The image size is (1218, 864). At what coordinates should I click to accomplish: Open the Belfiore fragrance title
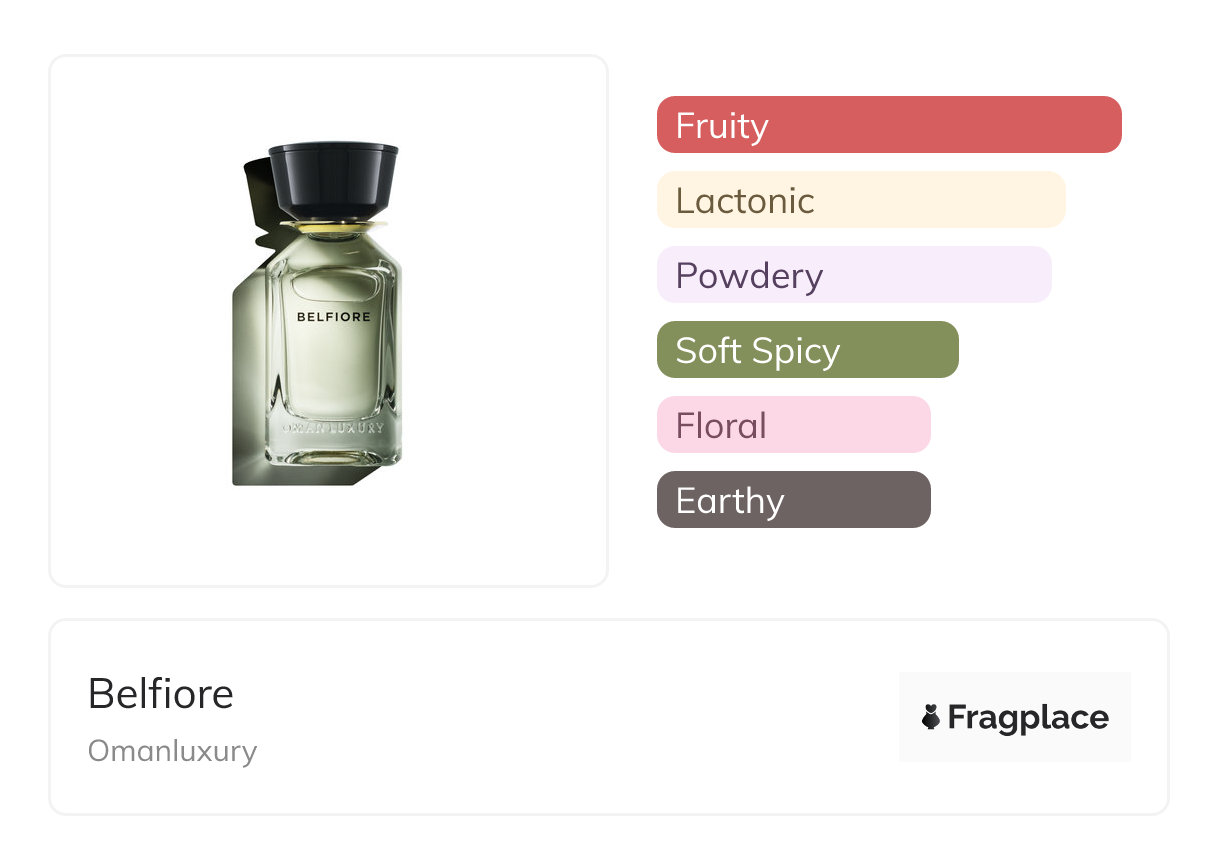pyautogui.click(x=161, y=693)
